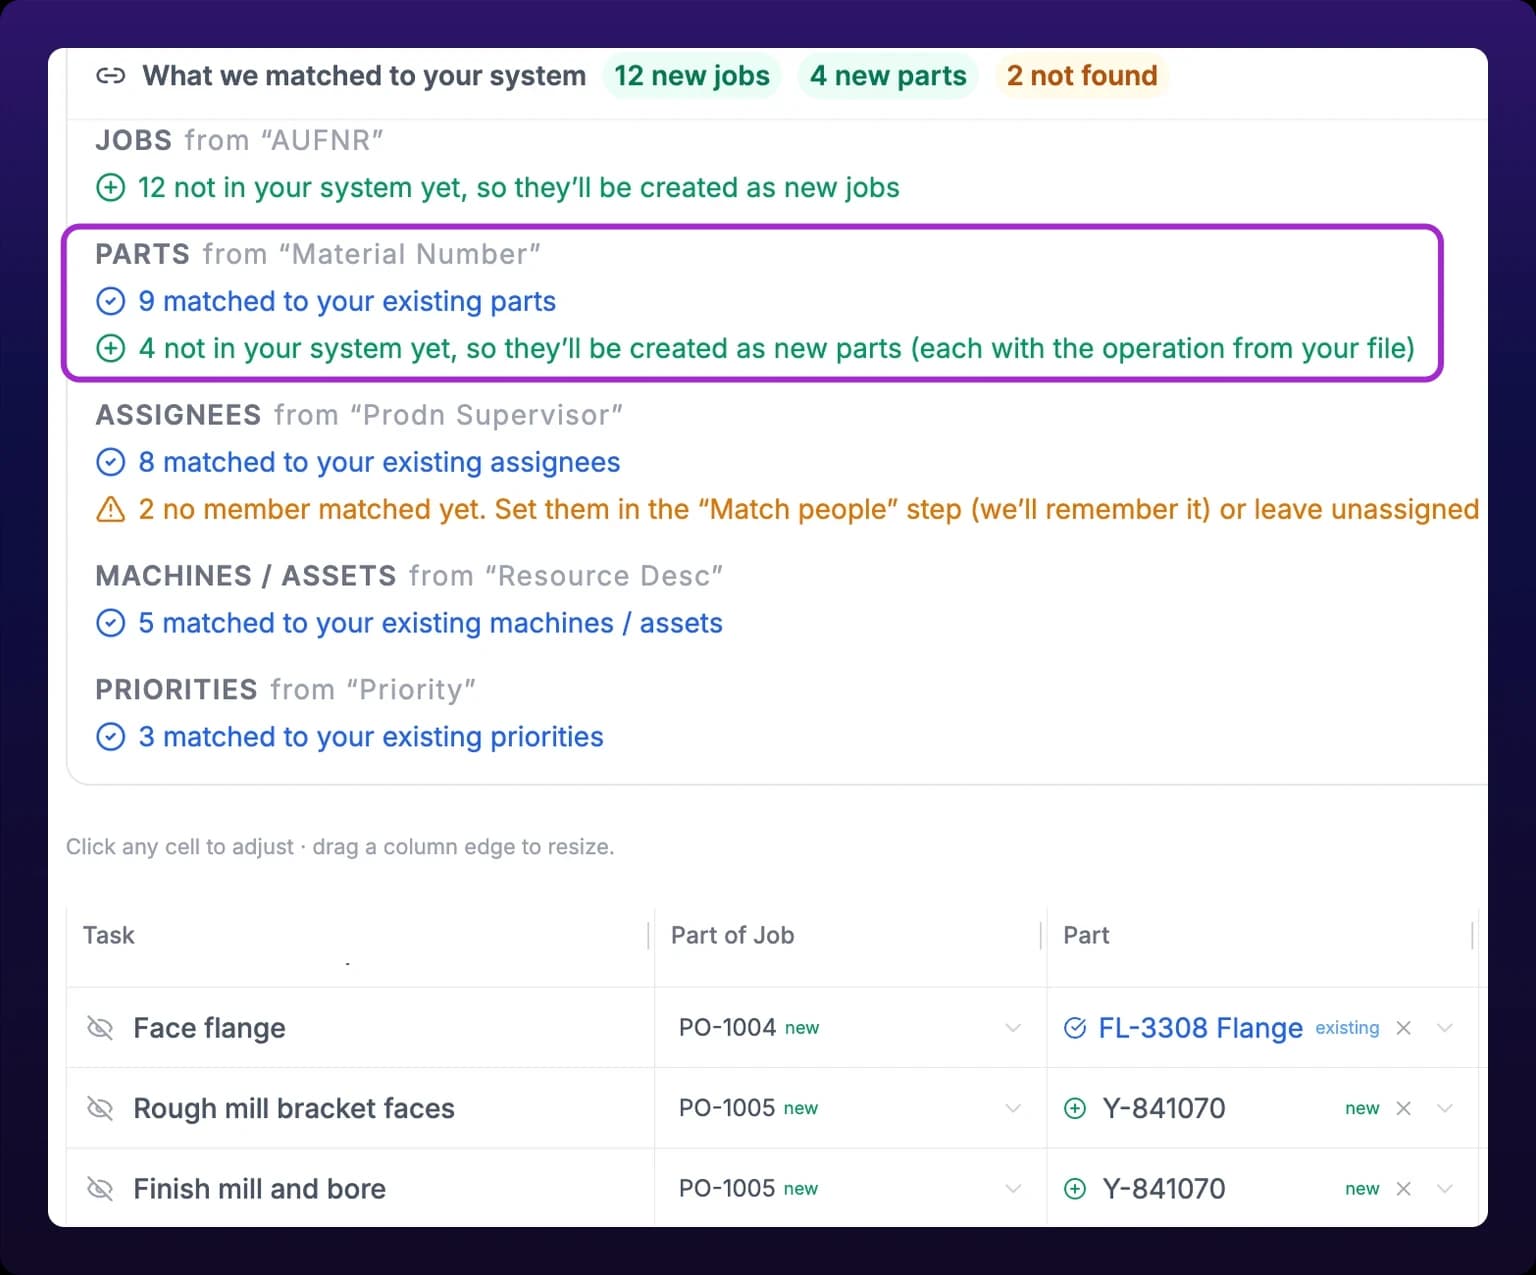Click the check icon beside FL-3308 Flange
This screenshot has height=1275, width=1536.
pyautogui.click(x=1075, y=1028)
